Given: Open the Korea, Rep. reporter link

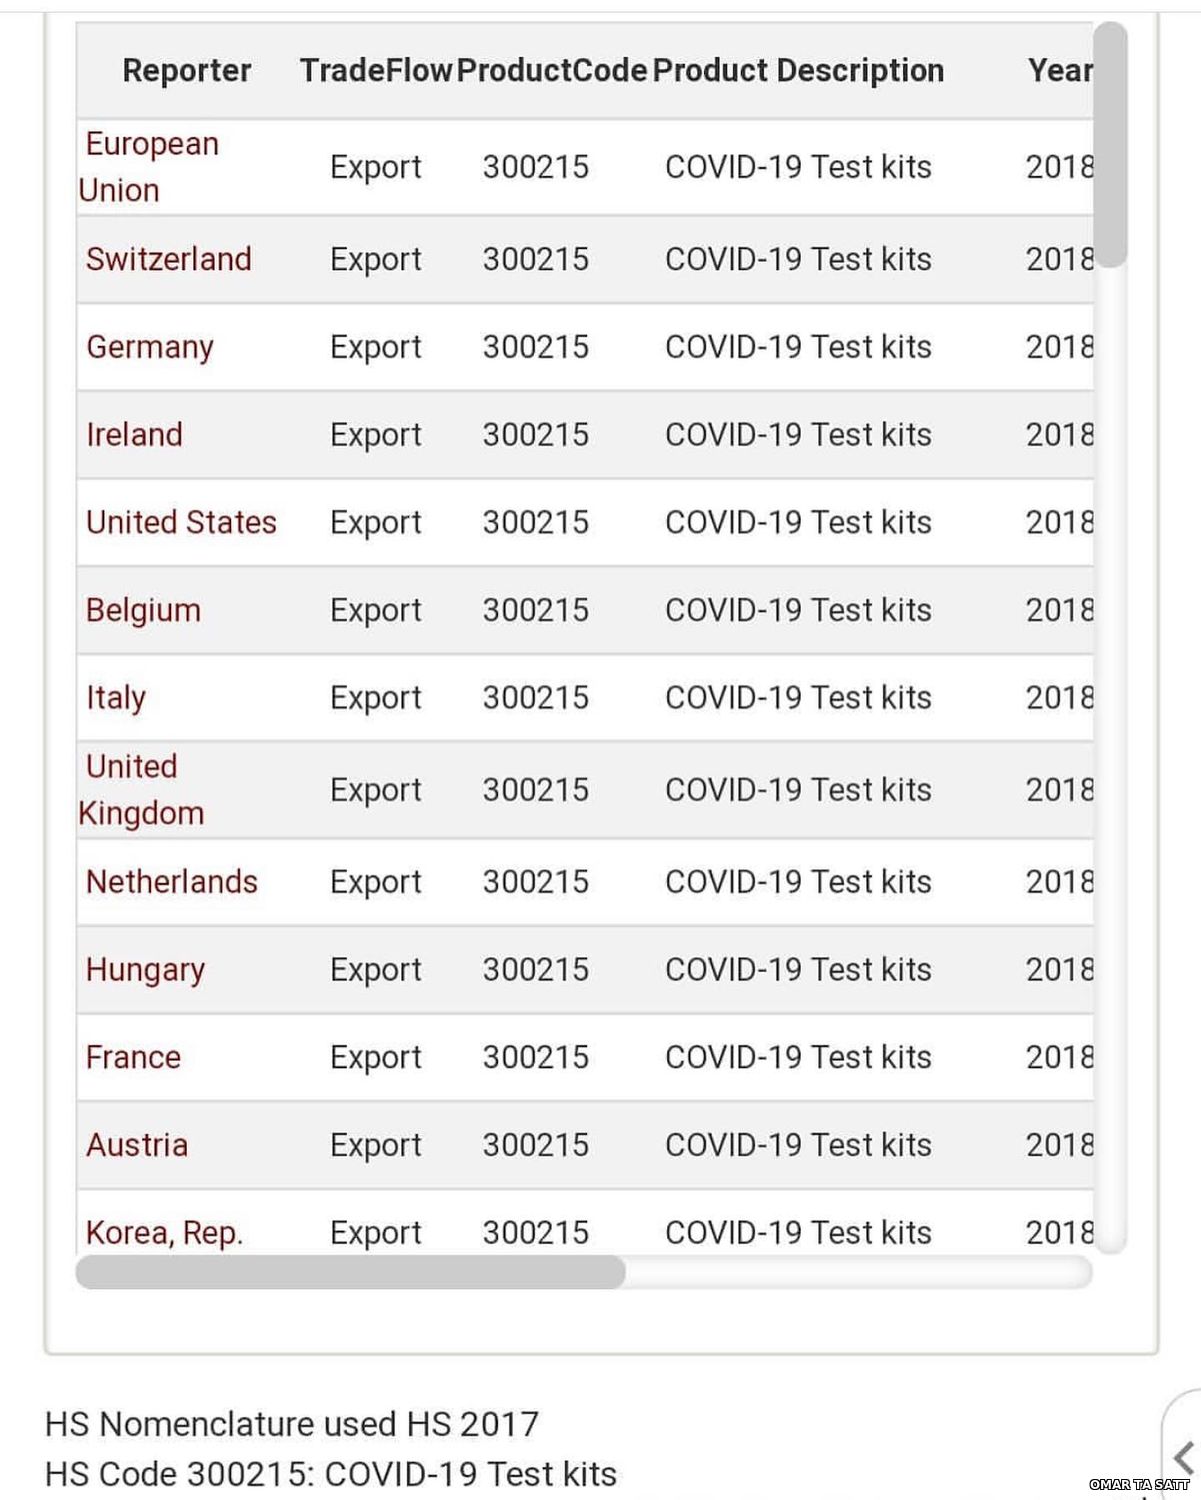Looking at the screenshot, I should point(165,1233).
